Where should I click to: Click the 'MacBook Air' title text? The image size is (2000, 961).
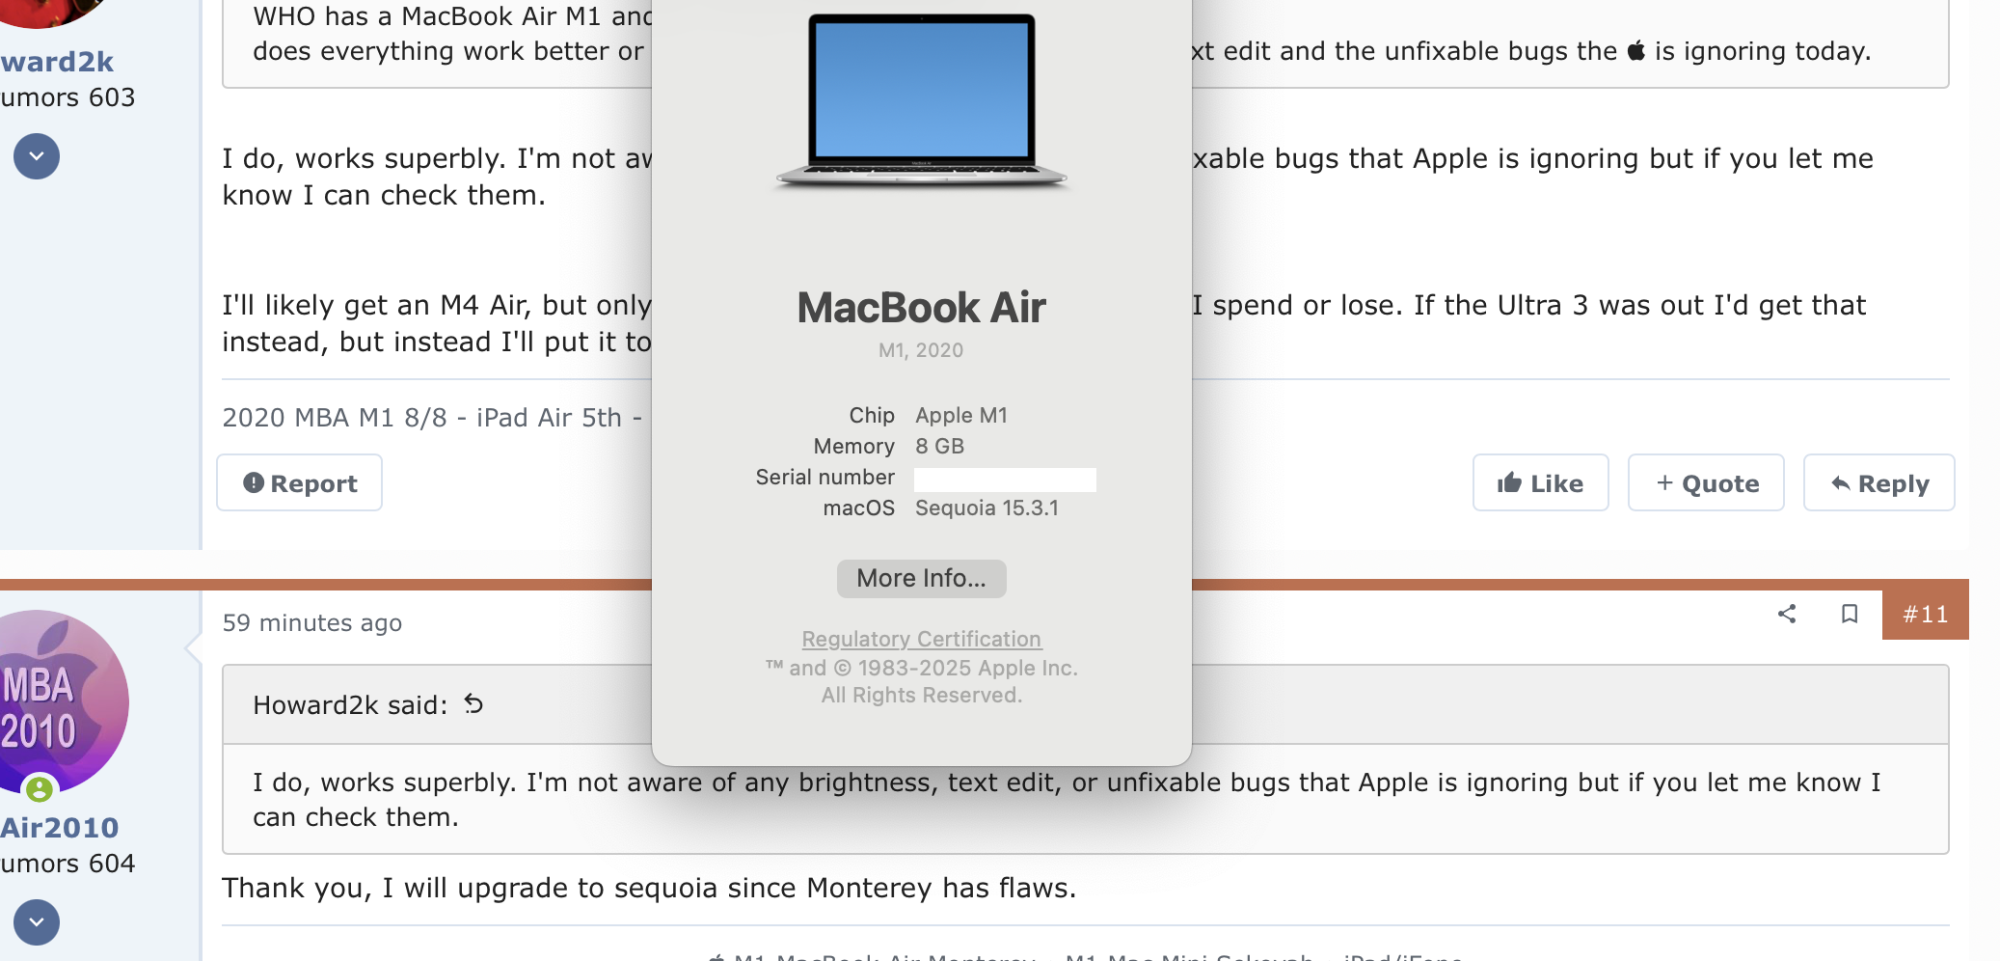click(921, 307)
